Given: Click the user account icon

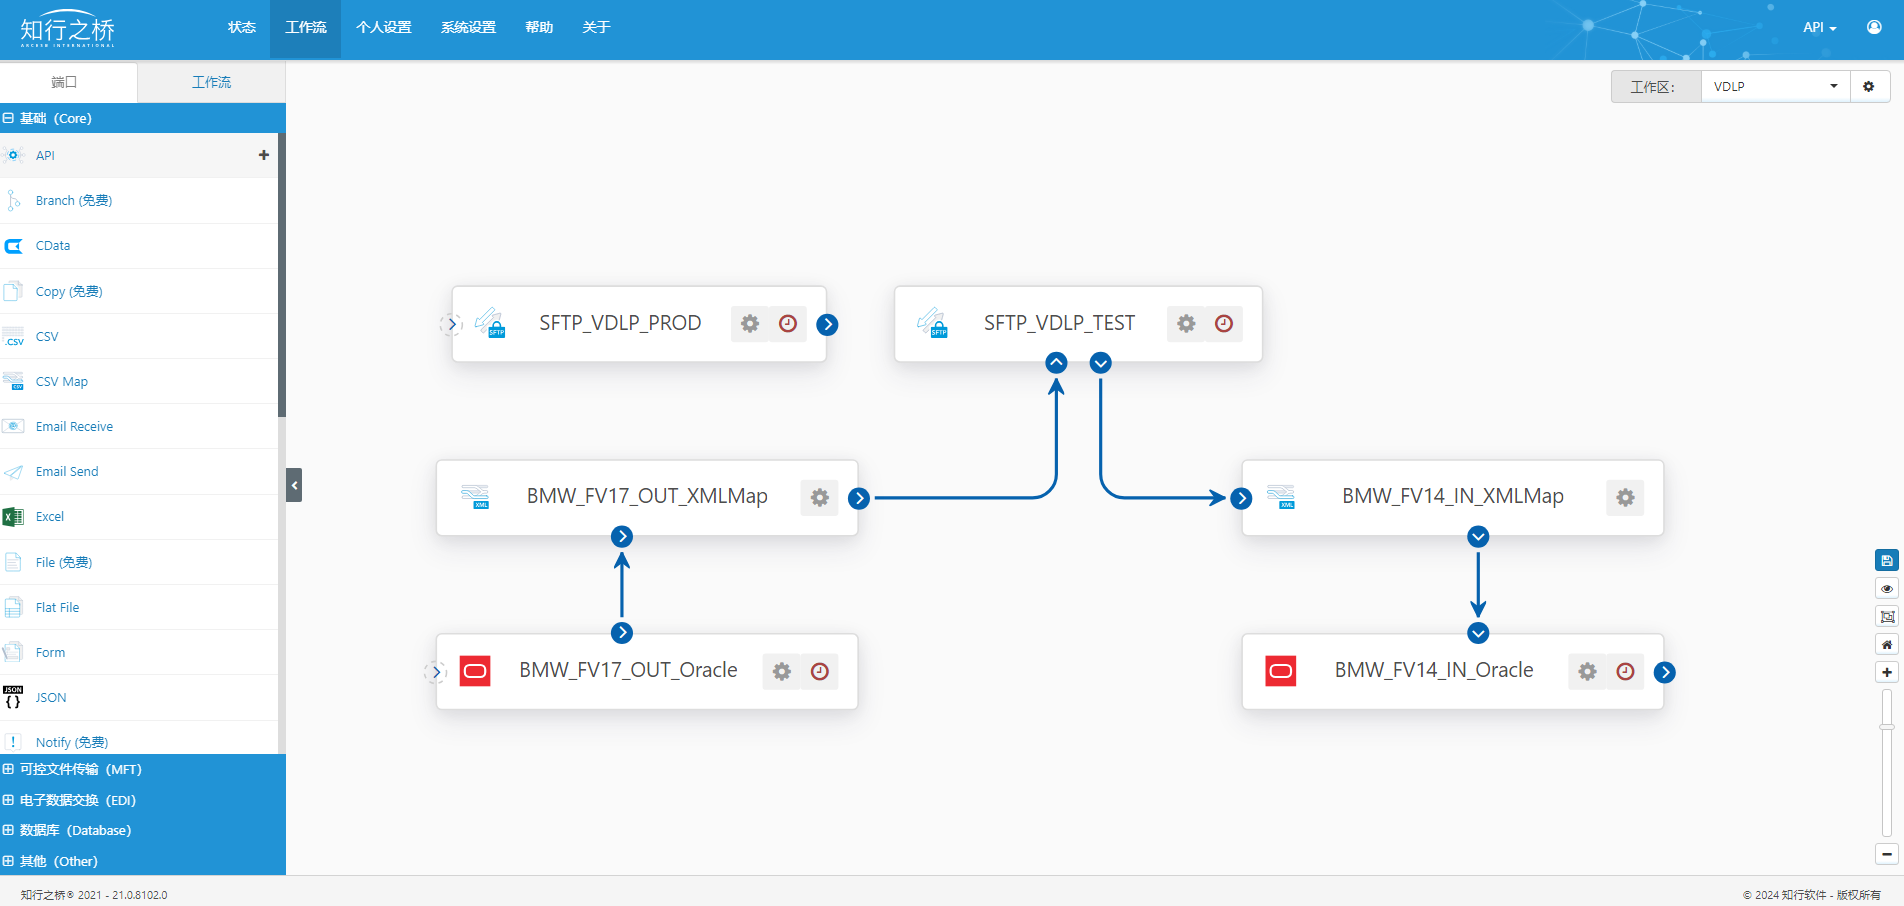Looking at the screenshot, I should (x=1874, y=27).
